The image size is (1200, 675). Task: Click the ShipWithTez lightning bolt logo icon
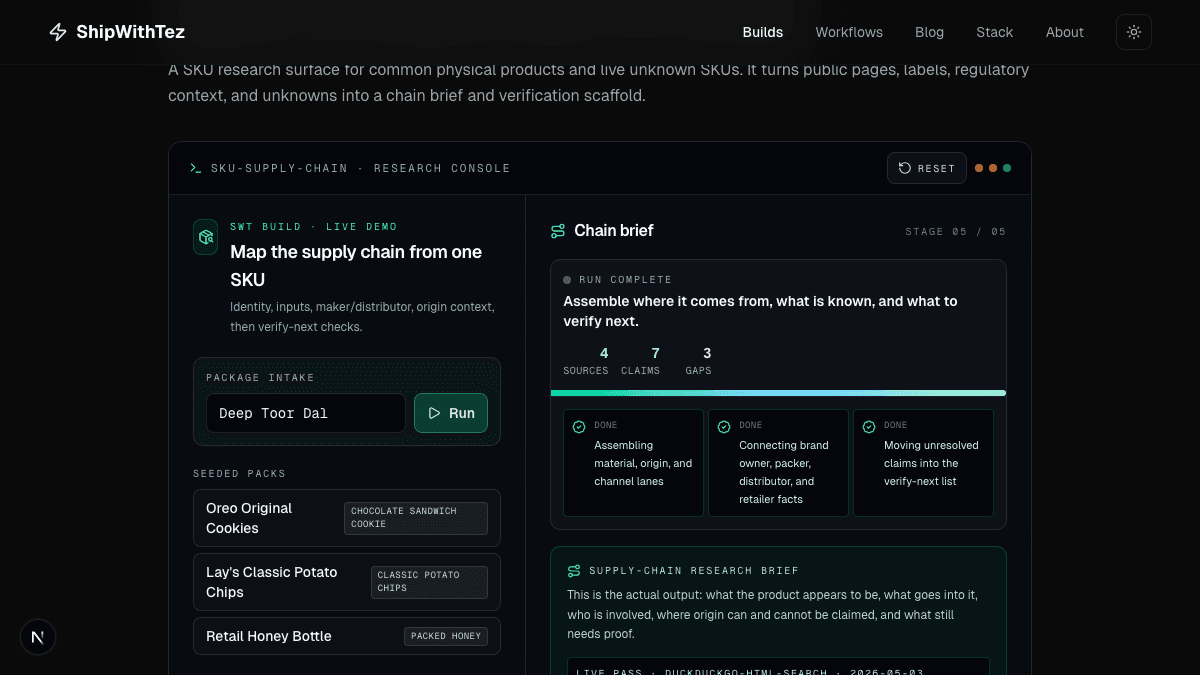pos(58,32)
